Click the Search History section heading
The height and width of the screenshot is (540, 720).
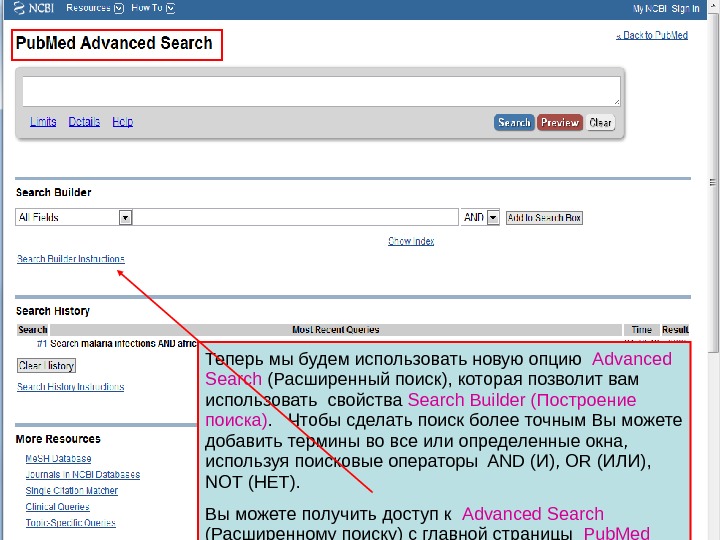(x=53, y=311)
